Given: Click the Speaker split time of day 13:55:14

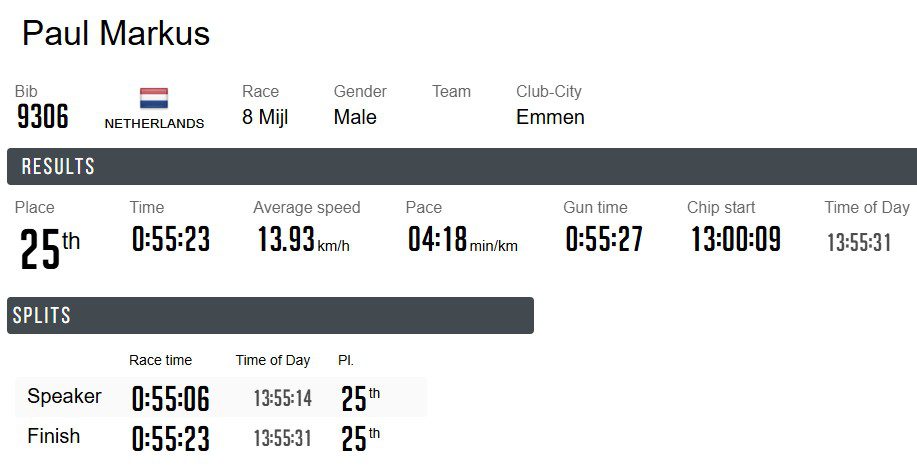Looking at the screenshot, I should click(282, 399).
